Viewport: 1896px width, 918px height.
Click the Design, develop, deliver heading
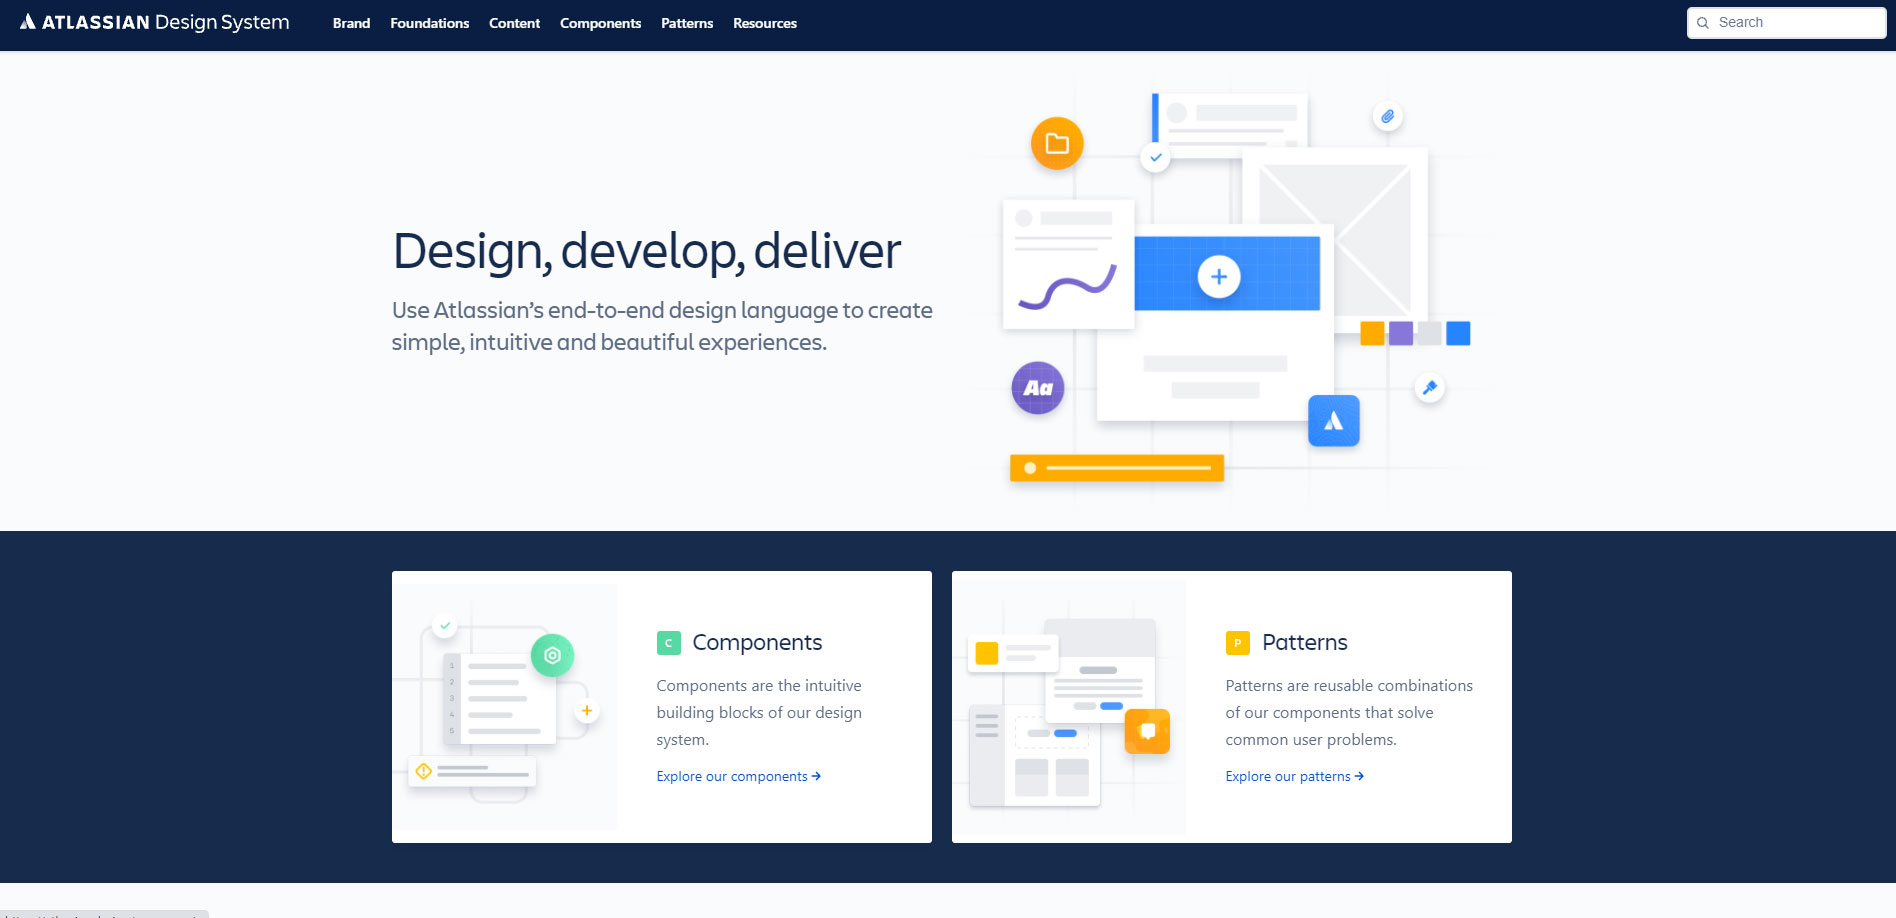tap(646, 251)
